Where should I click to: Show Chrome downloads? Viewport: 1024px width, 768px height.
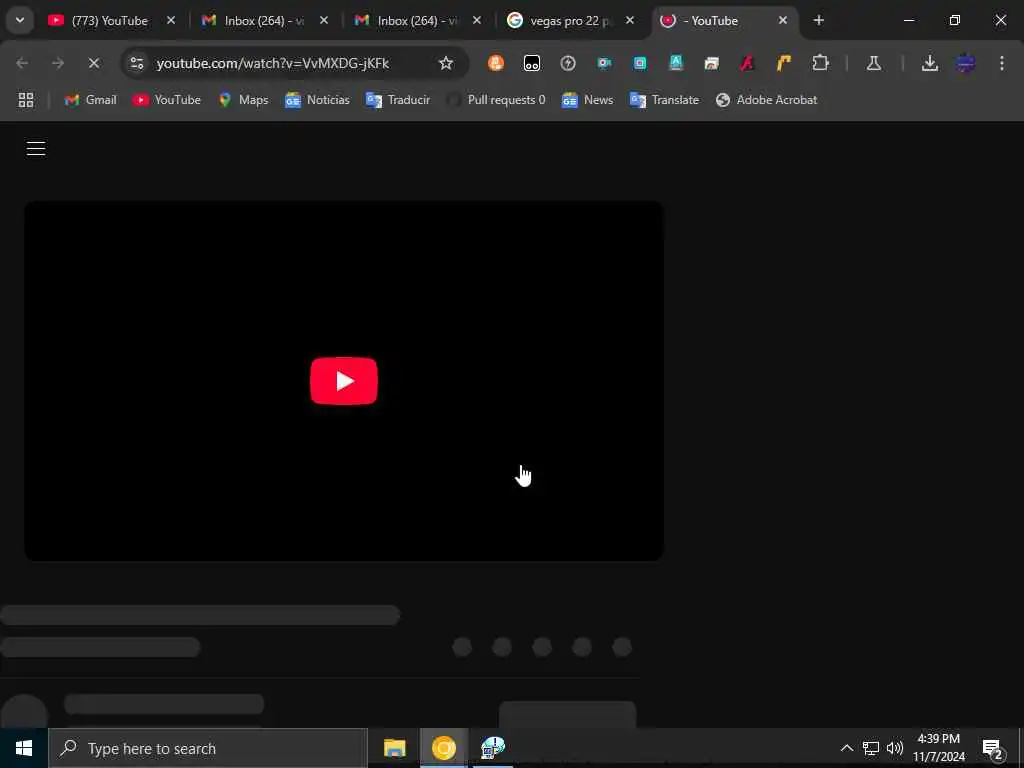pyautogui.click(x=929, y=63)
